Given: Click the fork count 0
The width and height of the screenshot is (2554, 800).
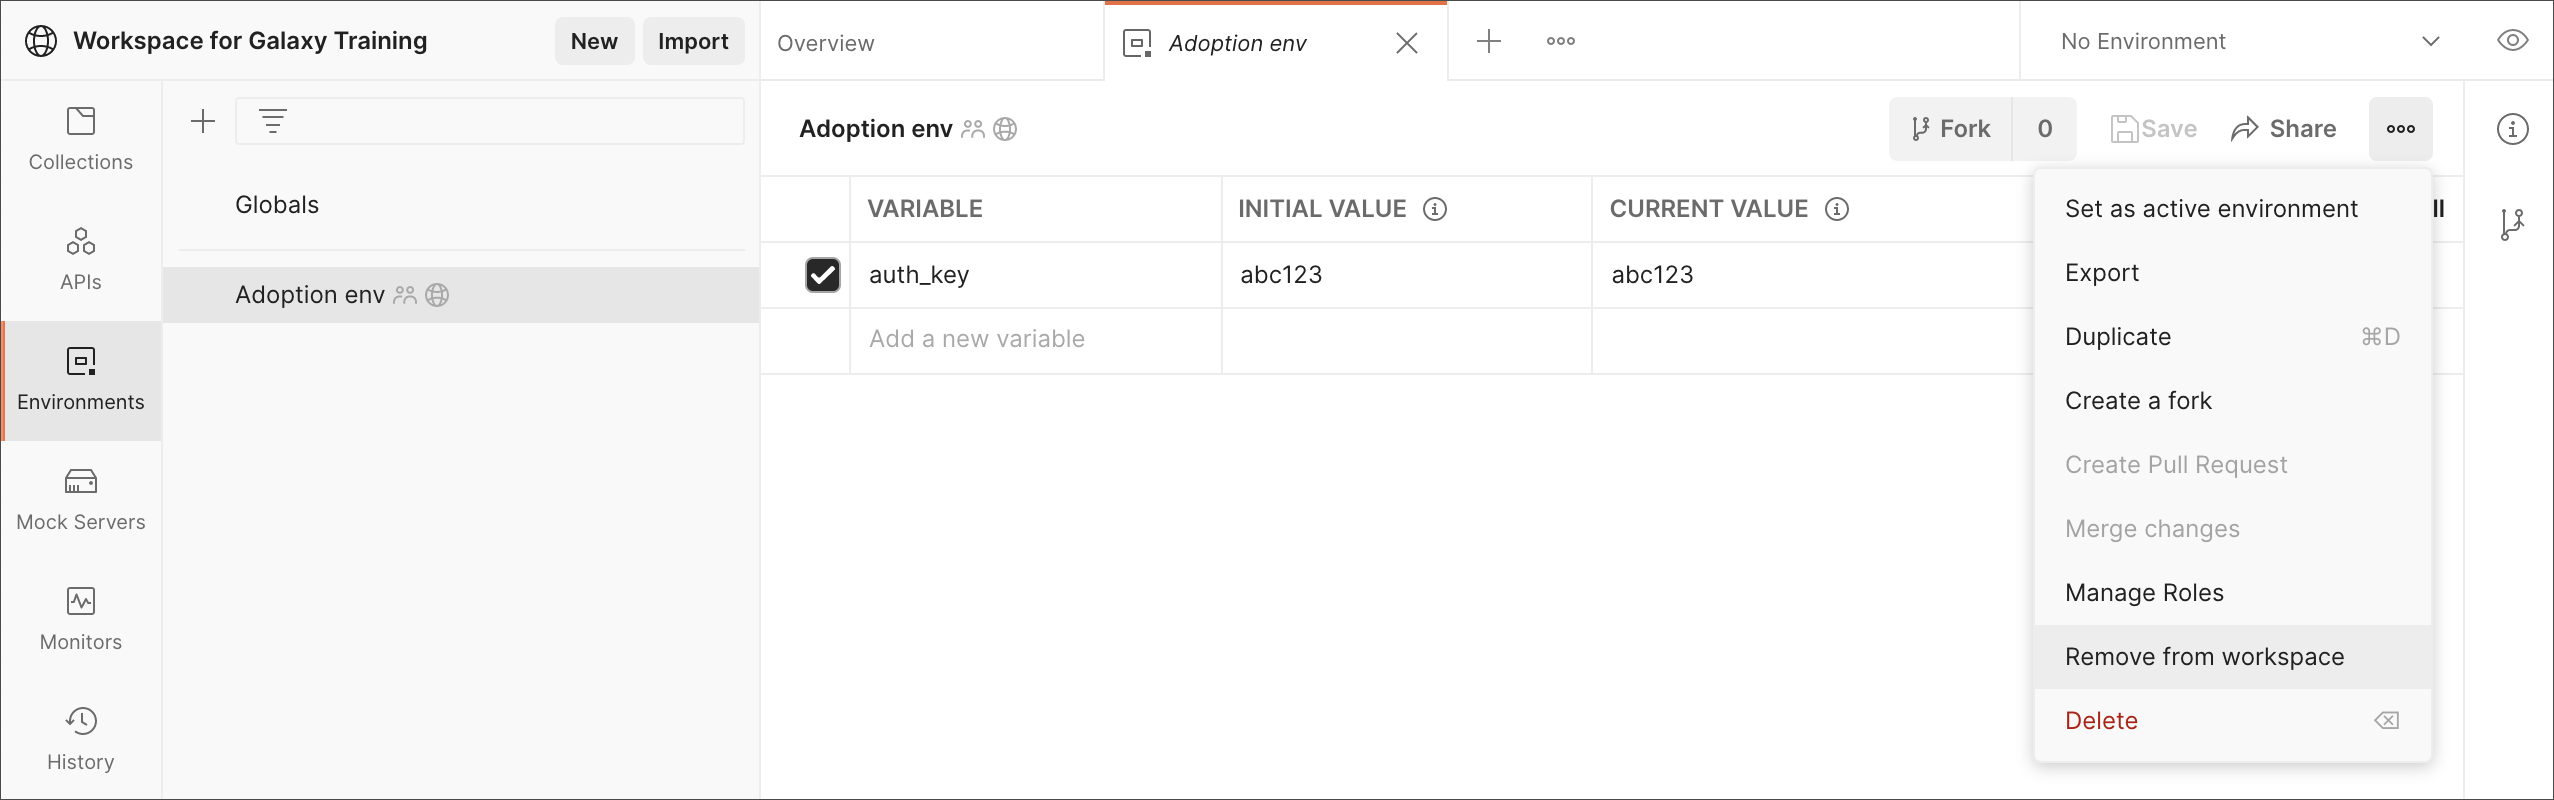Looking at the screenshot, I should (x=2045, y=129).
